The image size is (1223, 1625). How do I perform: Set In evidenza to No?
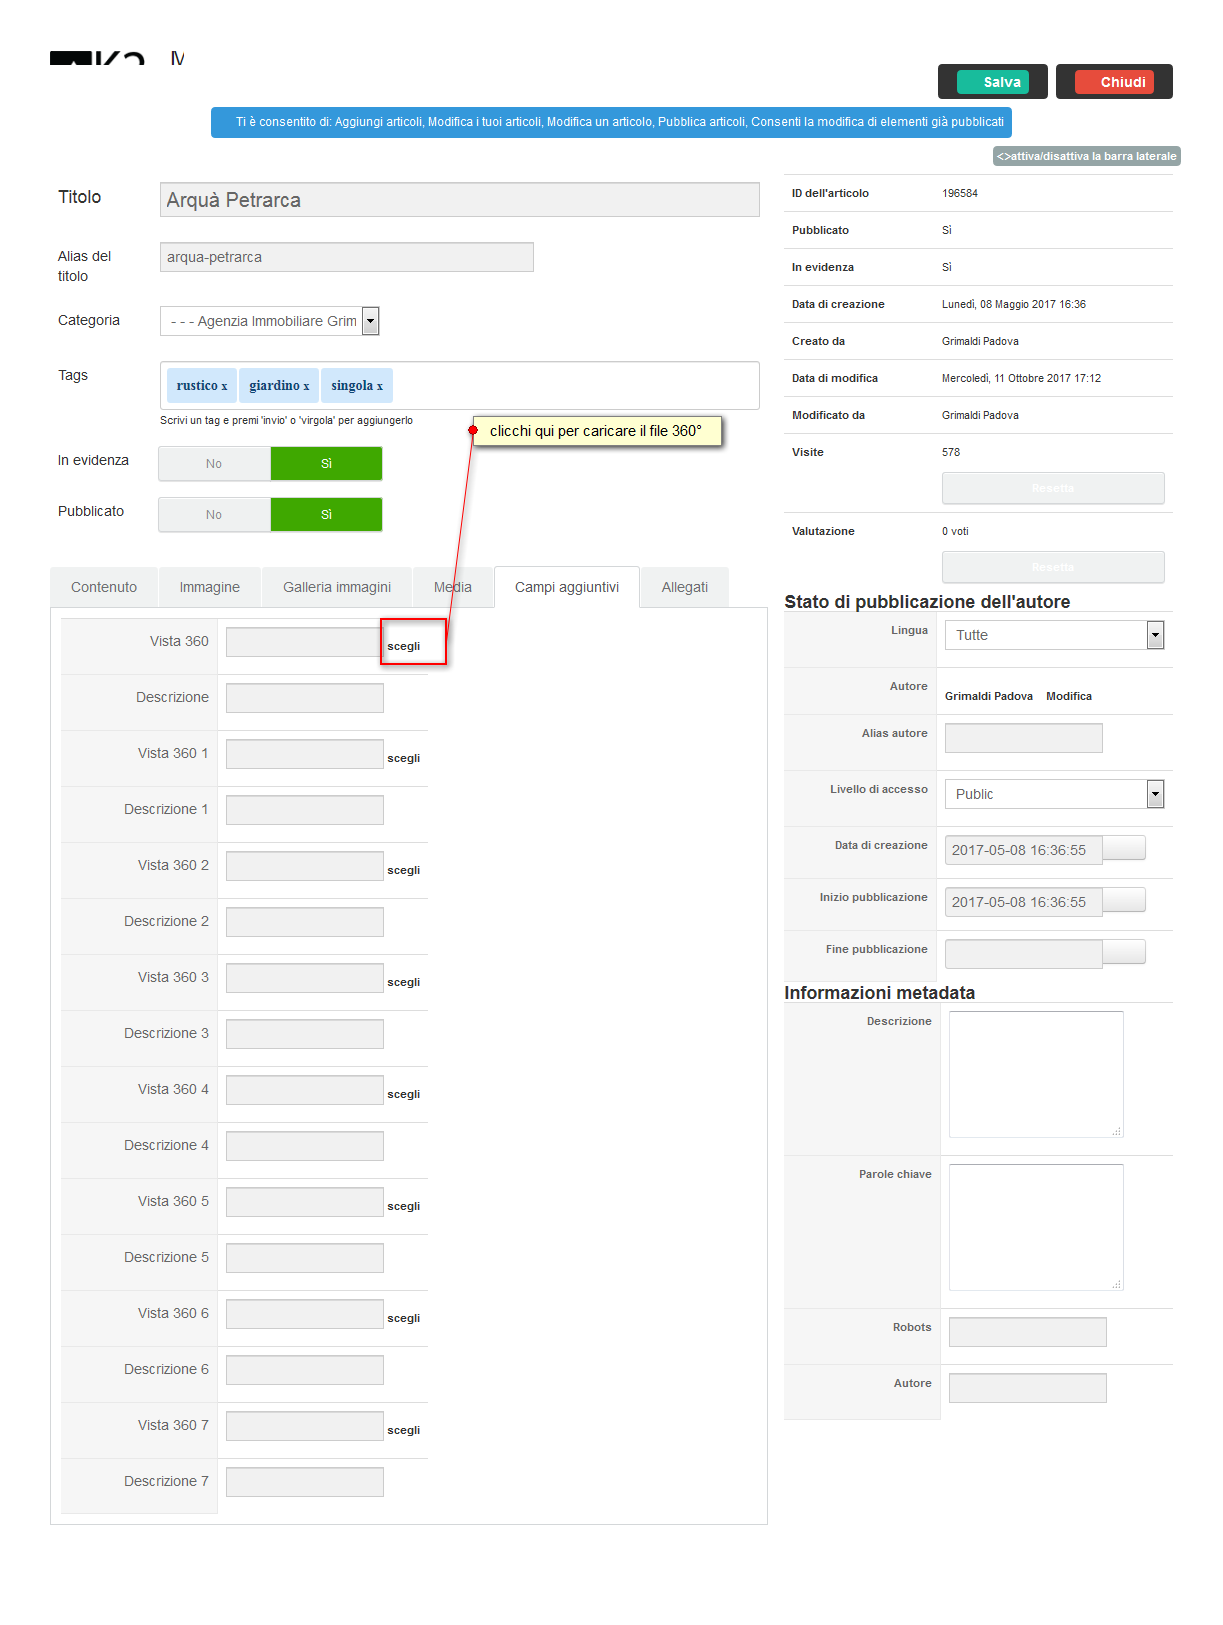click(x=214, y=464)
